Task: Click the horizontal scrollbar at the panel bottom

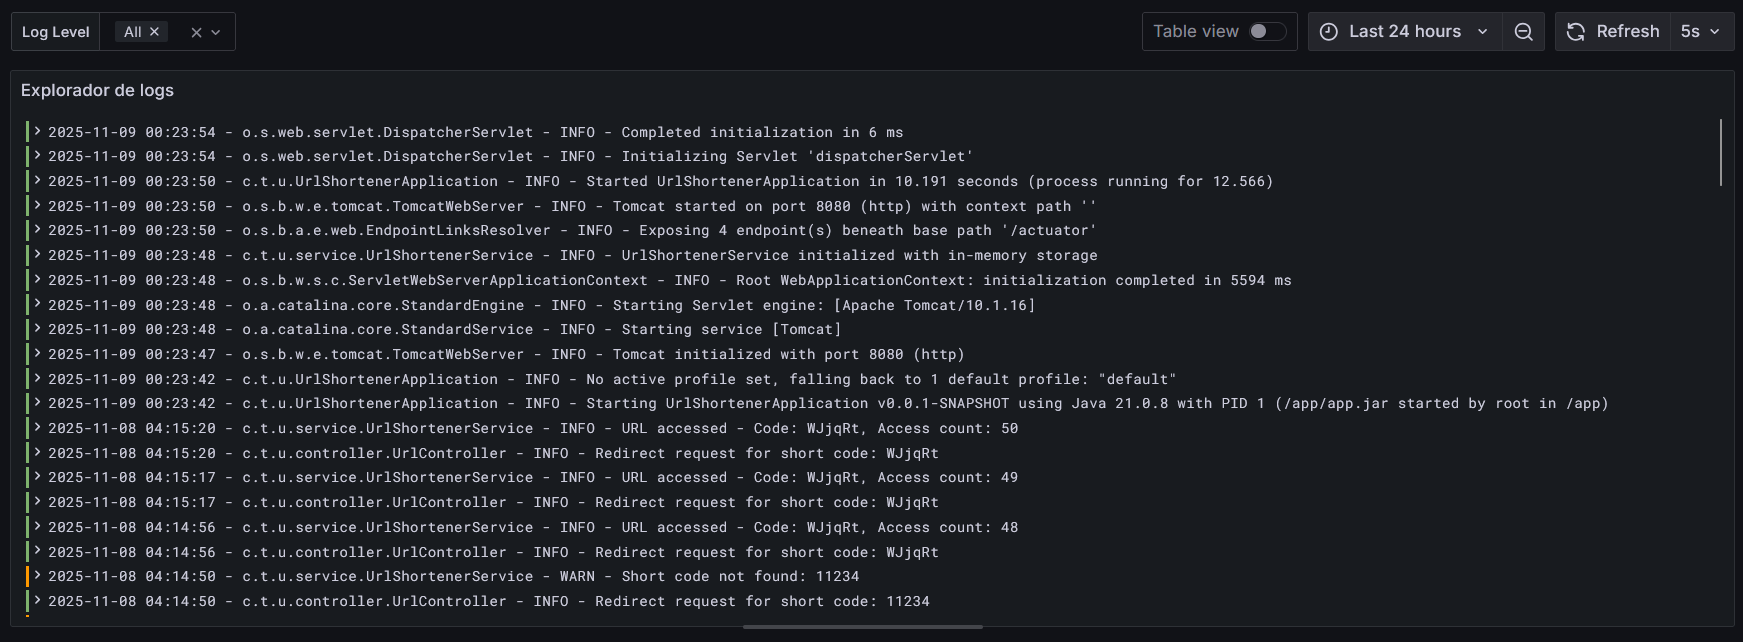Action: pyautogui.click(x=862, y=627)
